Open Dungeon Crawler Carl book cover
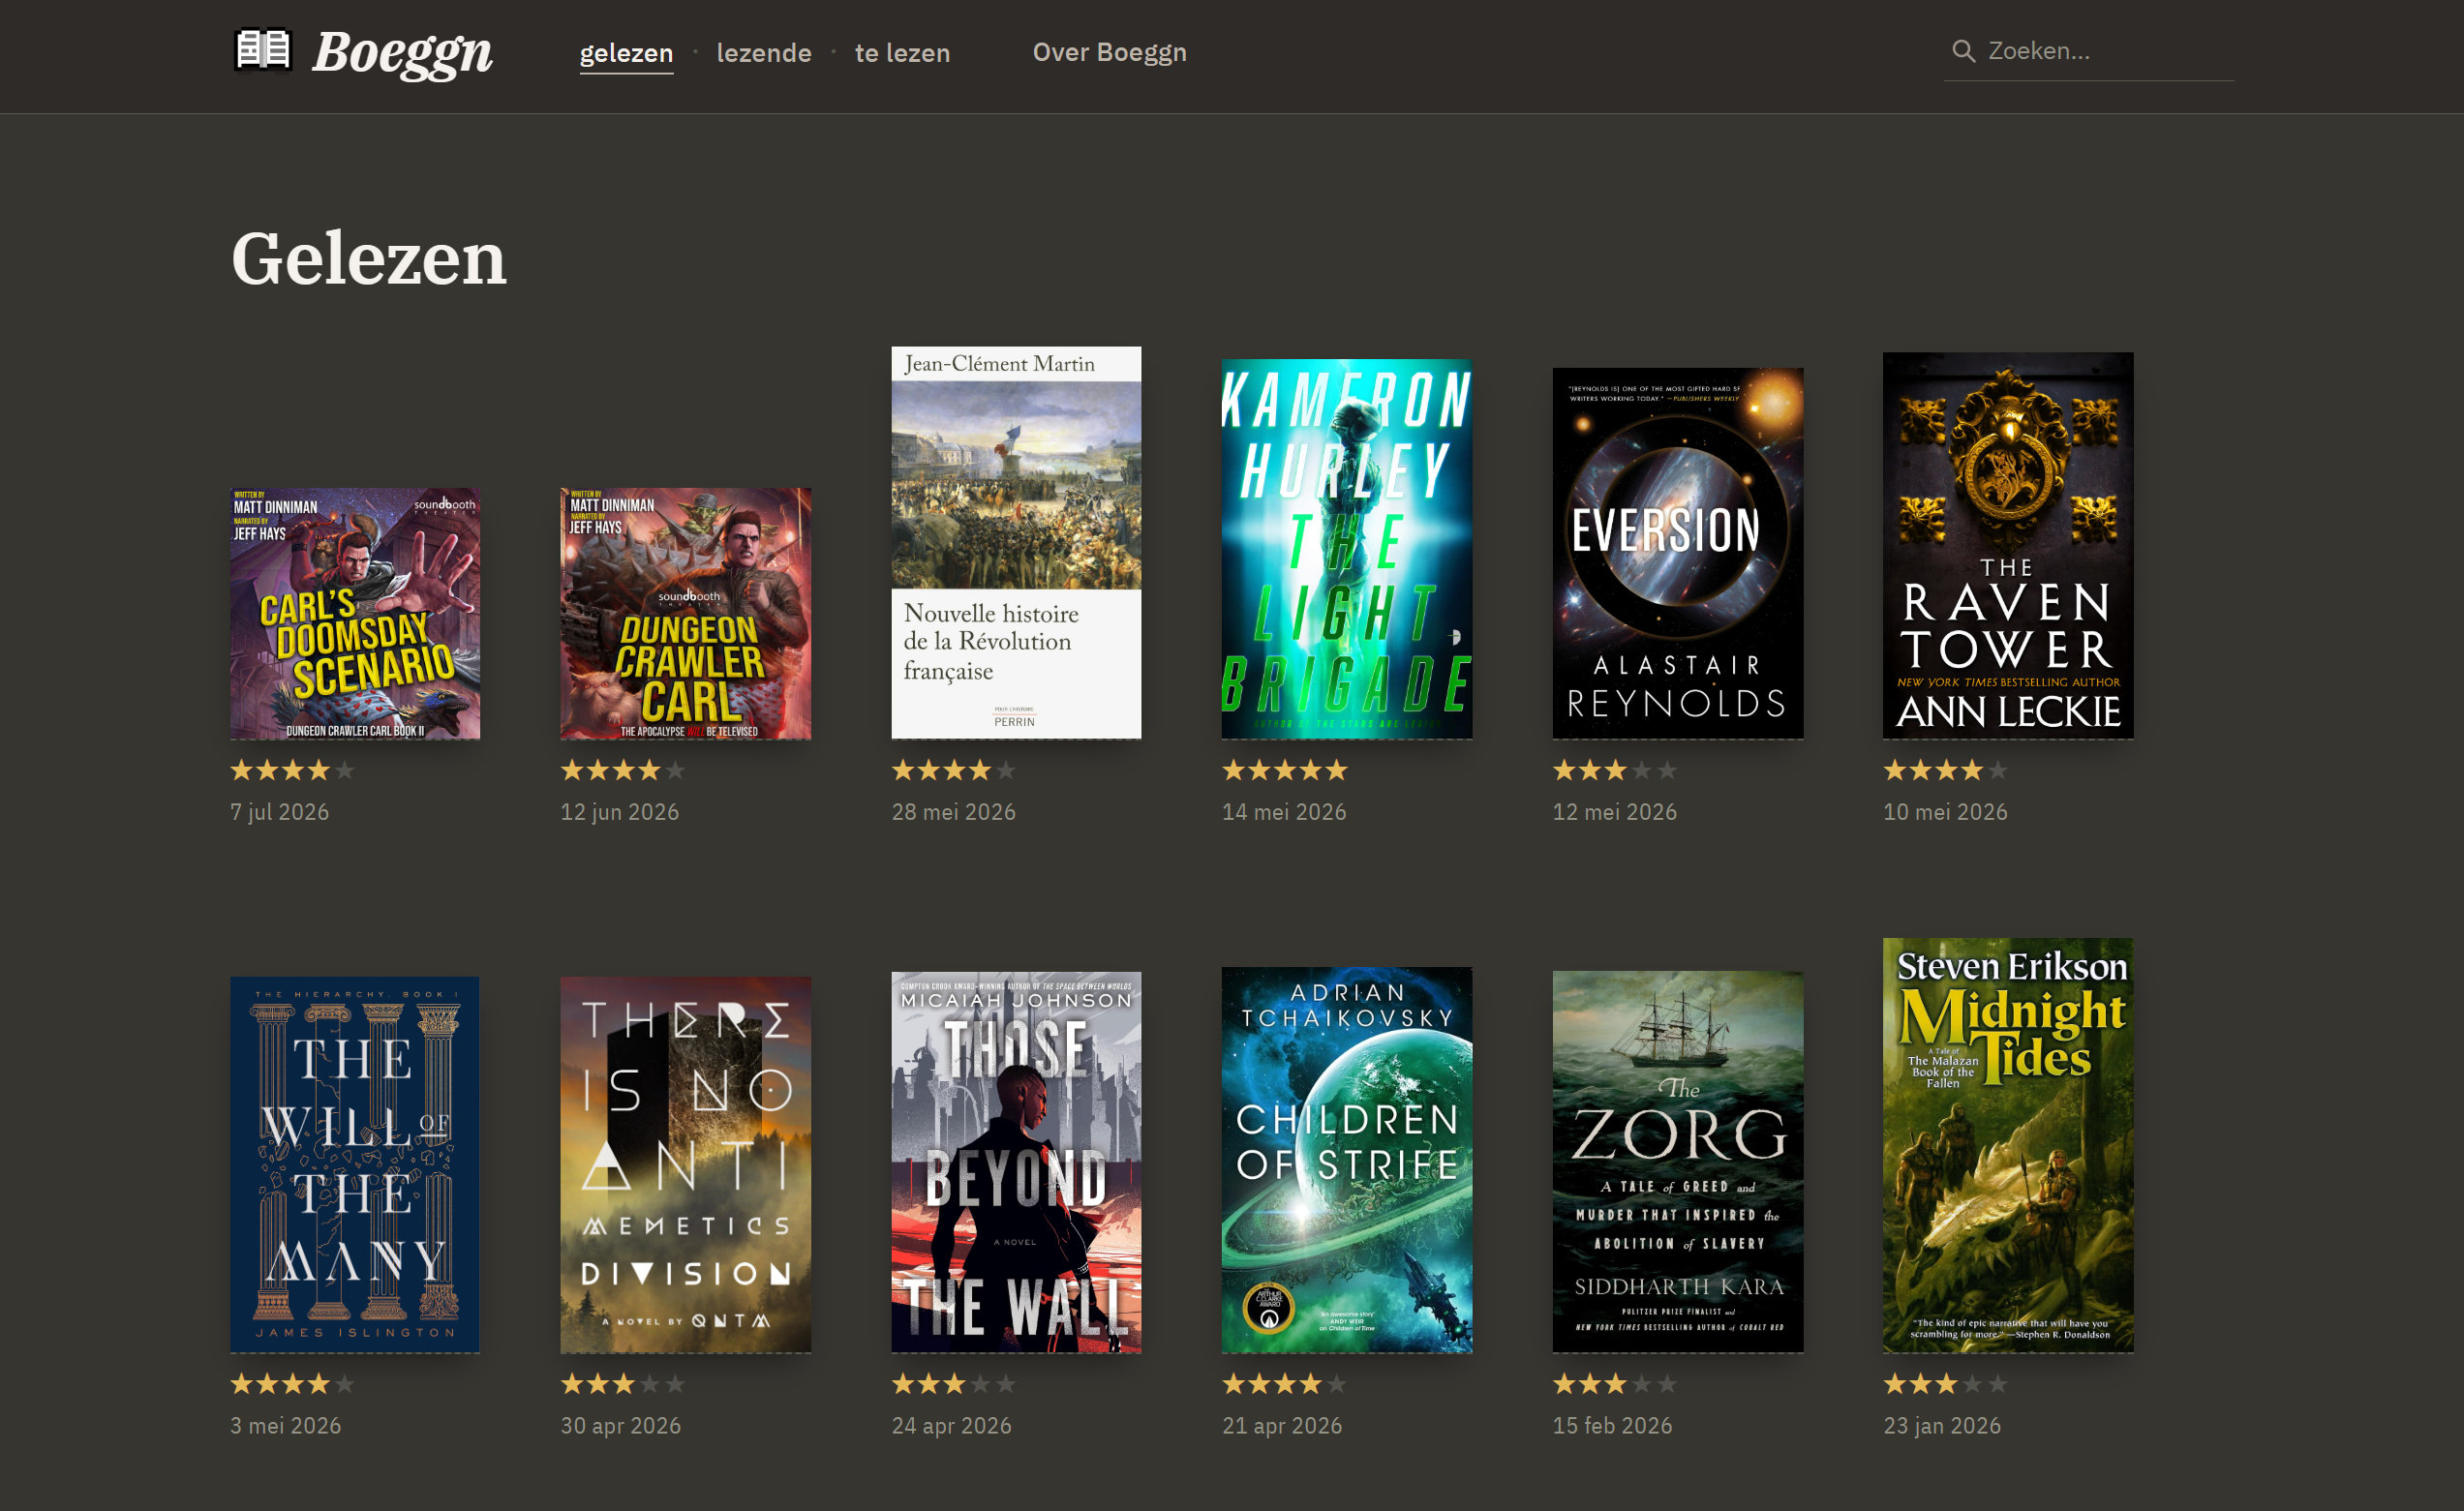 (685, 614)
